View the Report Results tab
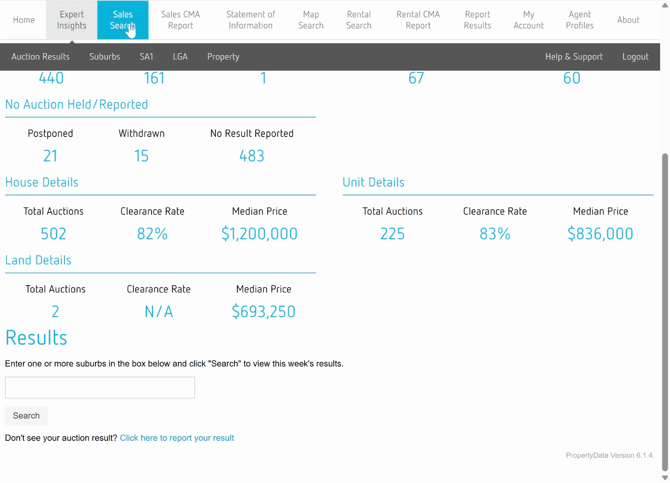 (x=477, y=20)
